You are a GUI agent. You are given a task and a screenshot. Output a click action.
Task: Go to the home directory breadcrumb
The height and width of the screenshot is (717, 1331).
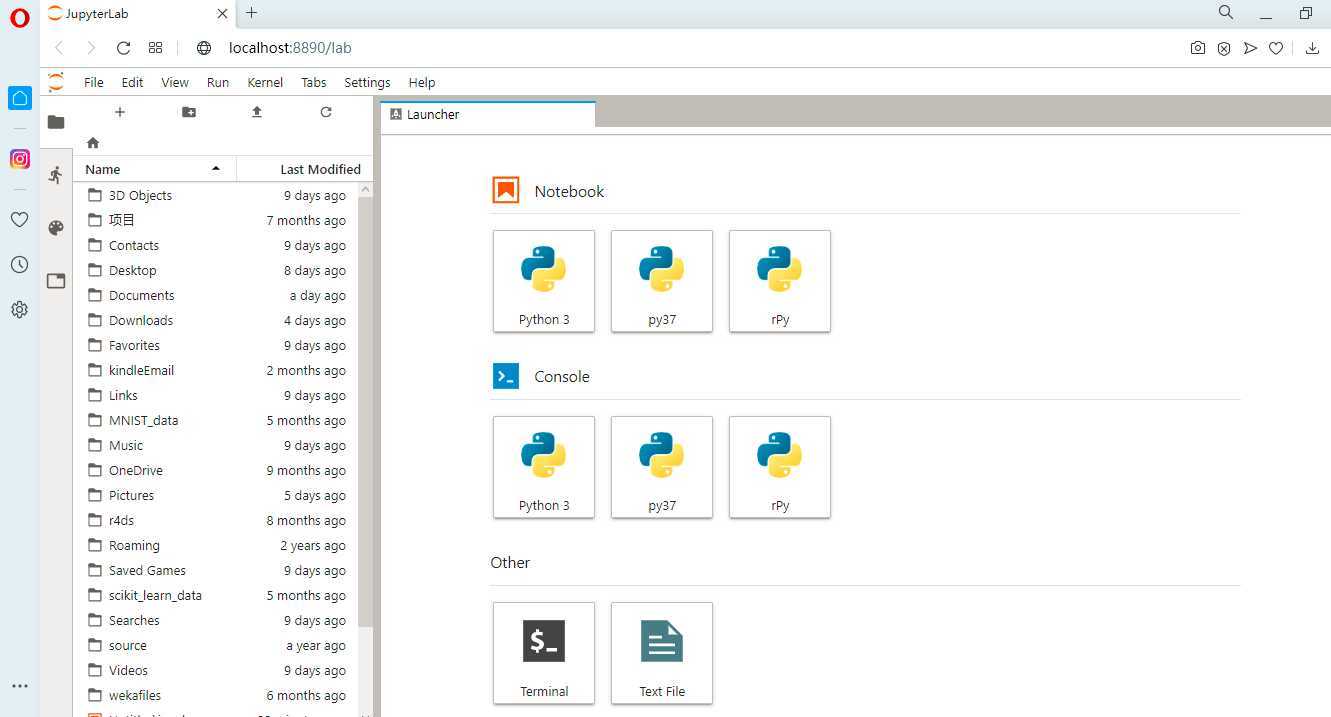(93, 143)
